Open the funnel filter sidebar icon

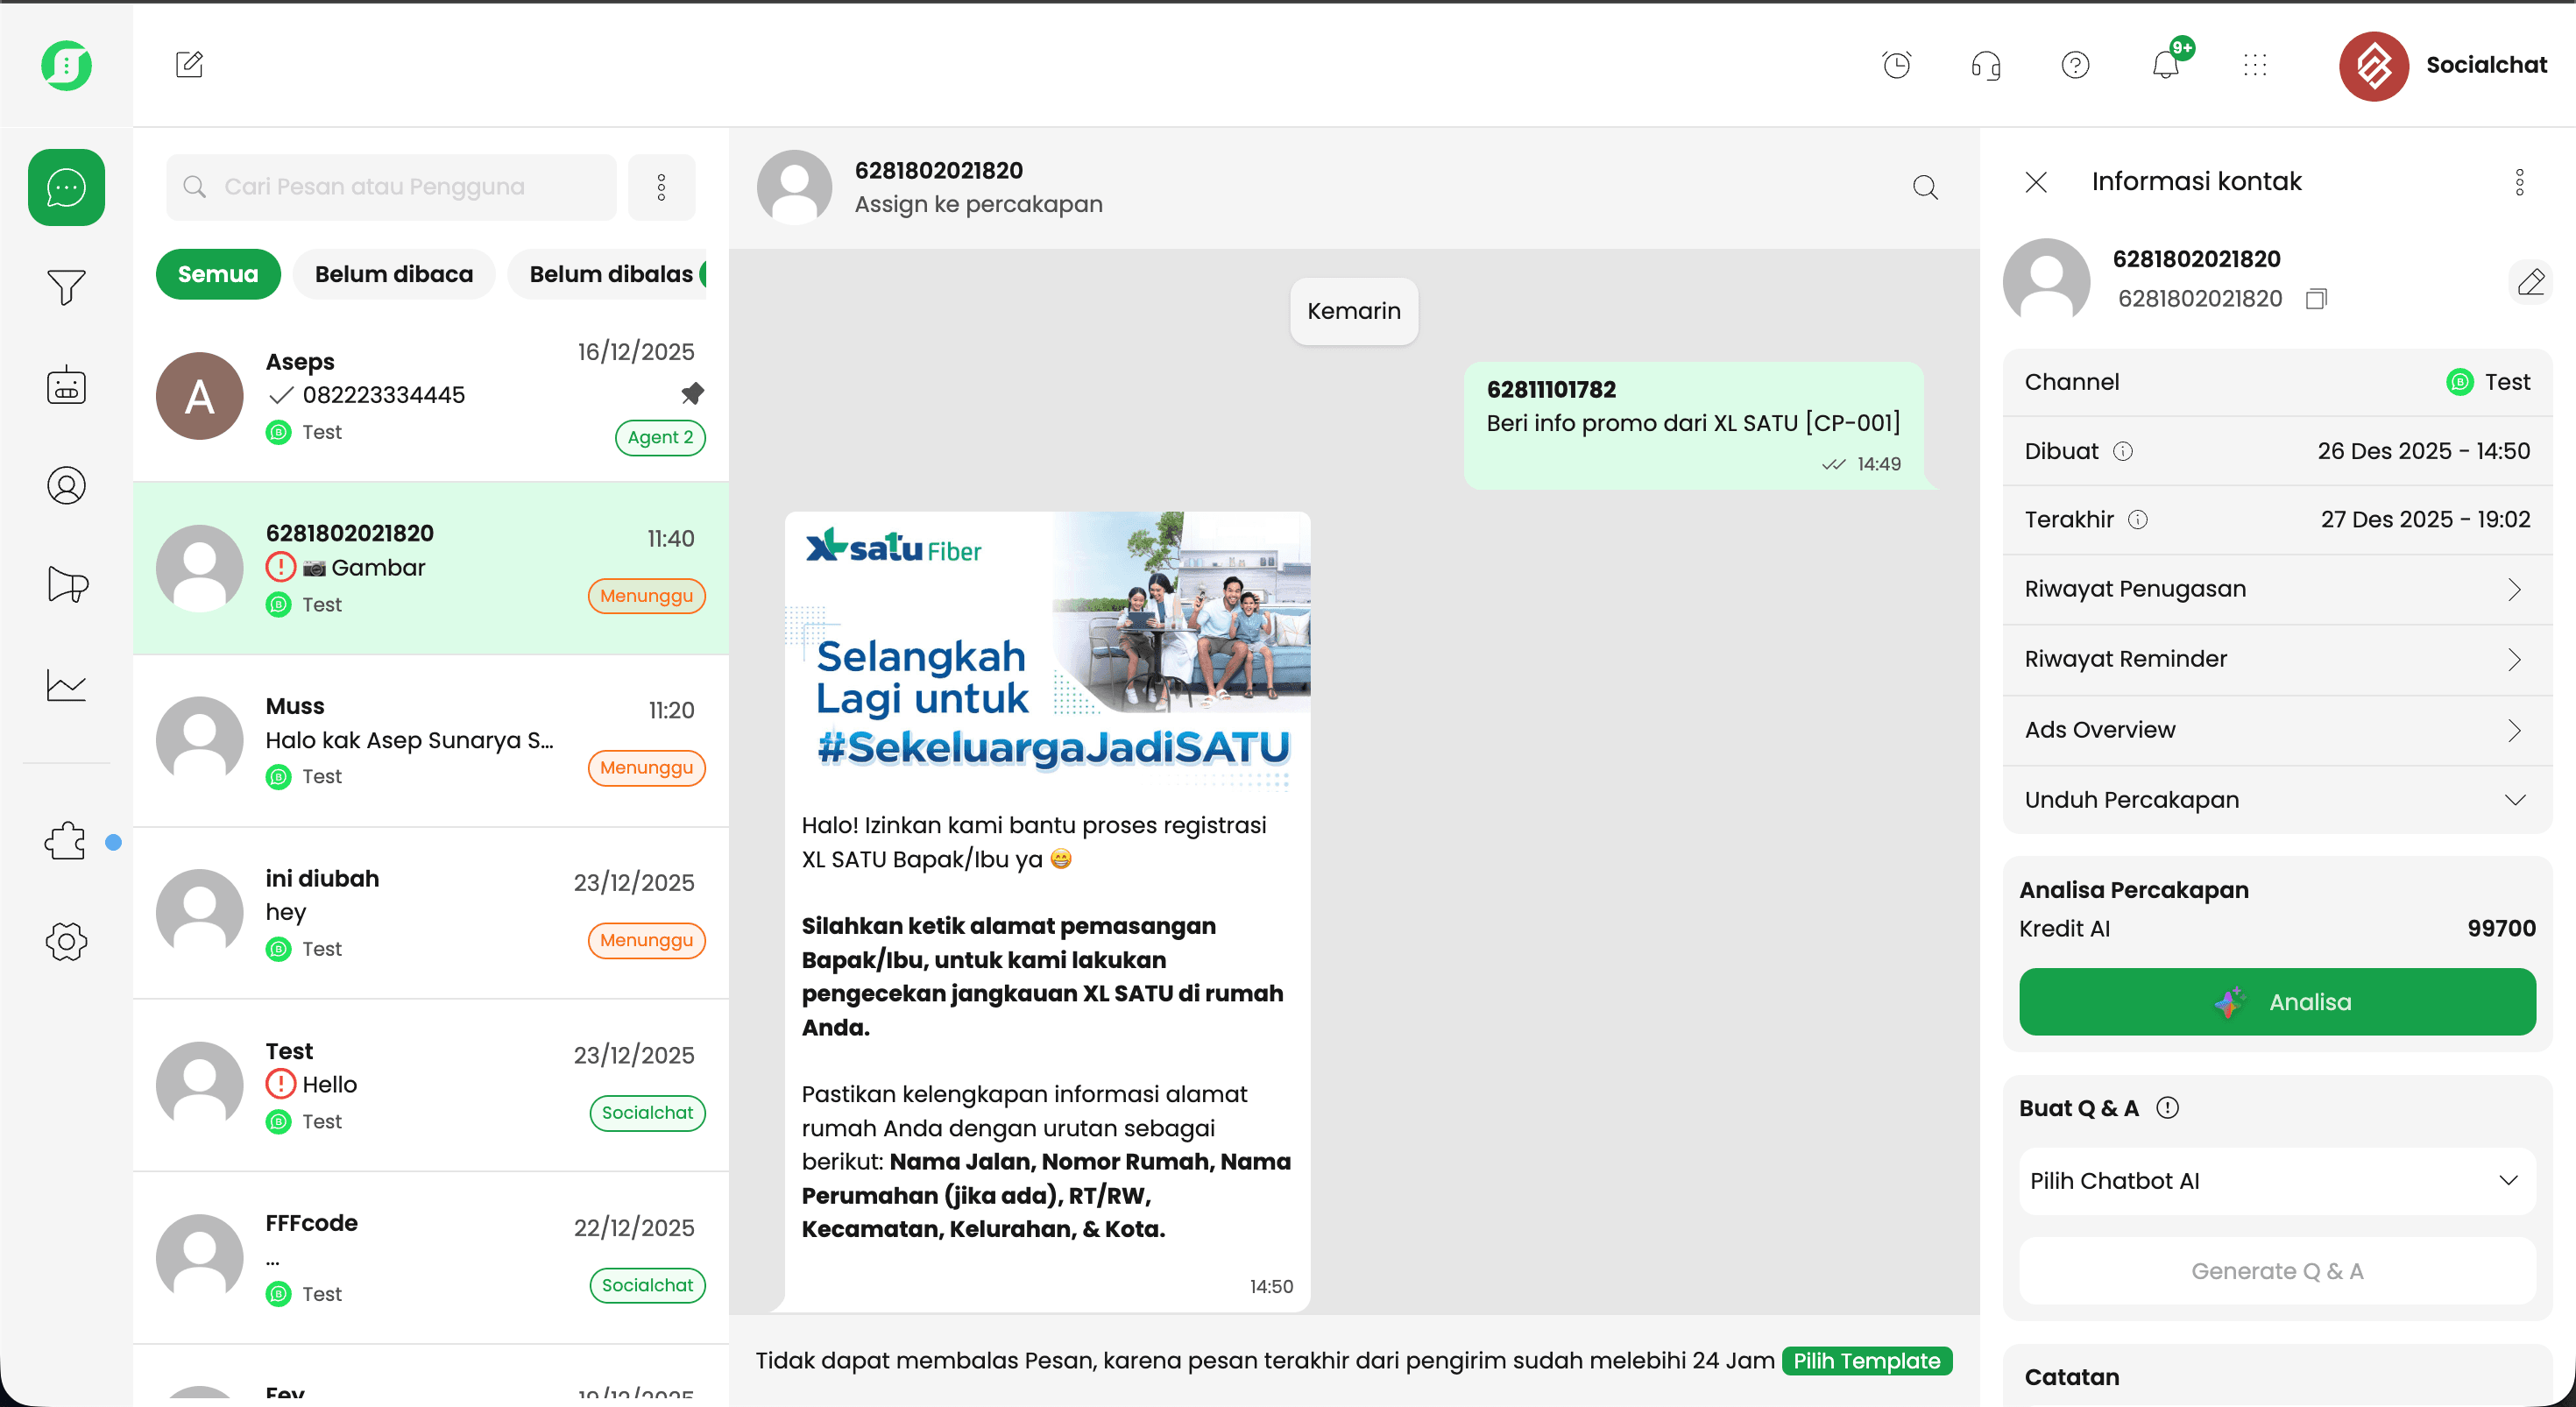(66, 287)
